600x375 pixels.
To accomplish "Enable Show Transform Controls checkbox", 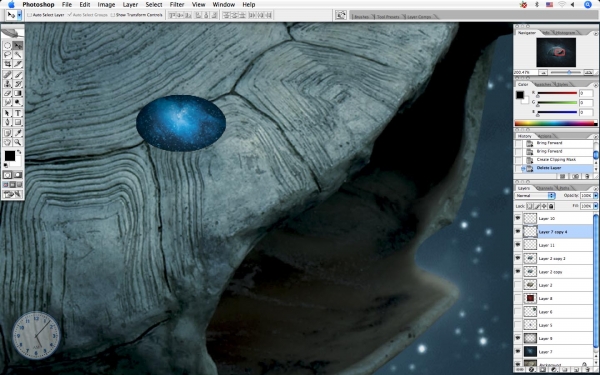I will (x=112, y=15).
